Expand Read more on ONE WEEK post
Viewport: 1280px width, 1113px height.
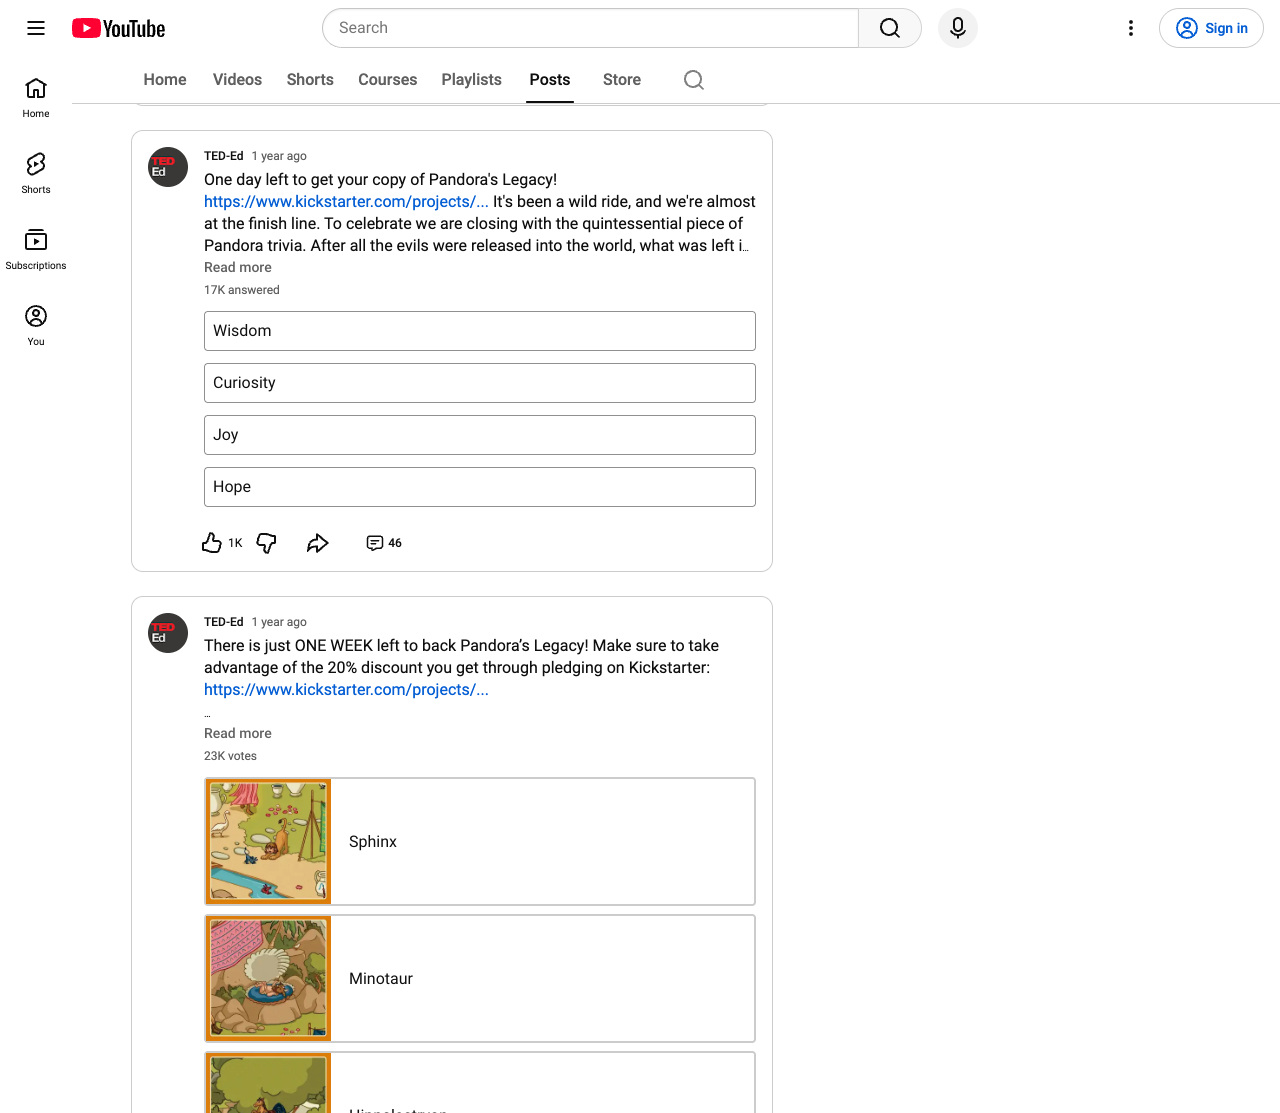pyautogui.click(x=238, y=733)
